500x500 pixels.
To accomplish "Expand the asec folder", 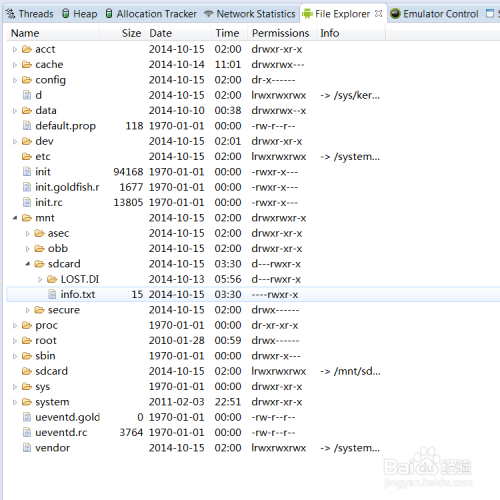I will 28,234.
